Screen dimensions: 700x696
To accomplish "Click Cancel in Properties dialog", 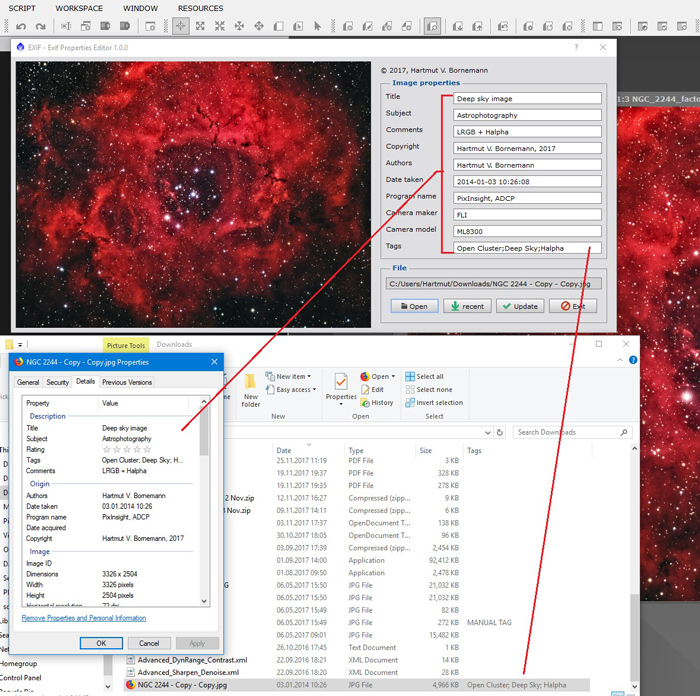I will click(149, 643).
